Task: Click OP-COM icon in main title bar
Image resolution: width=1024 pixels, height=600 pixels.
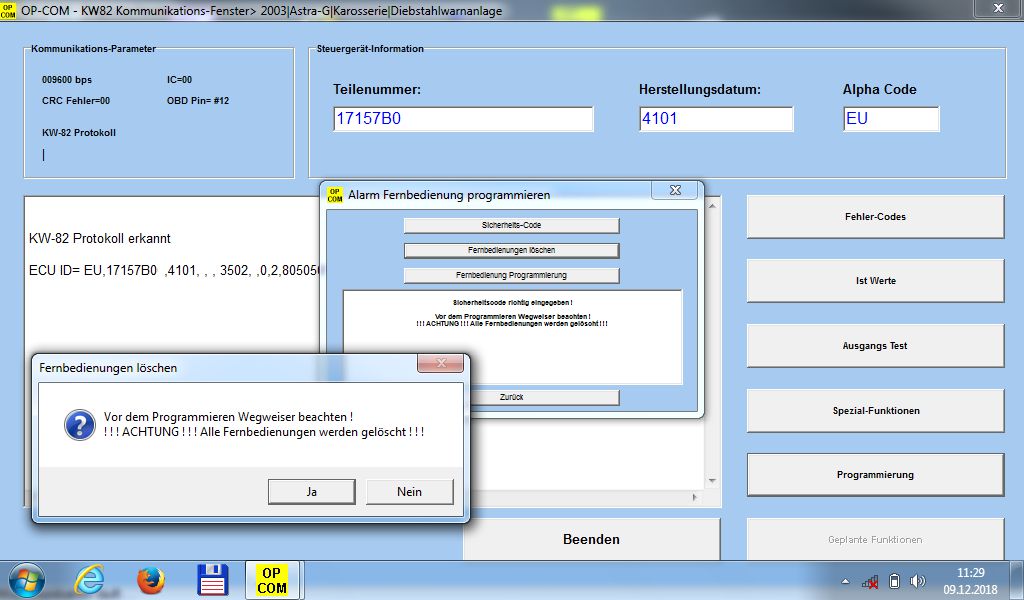Action: click(8, 10)
